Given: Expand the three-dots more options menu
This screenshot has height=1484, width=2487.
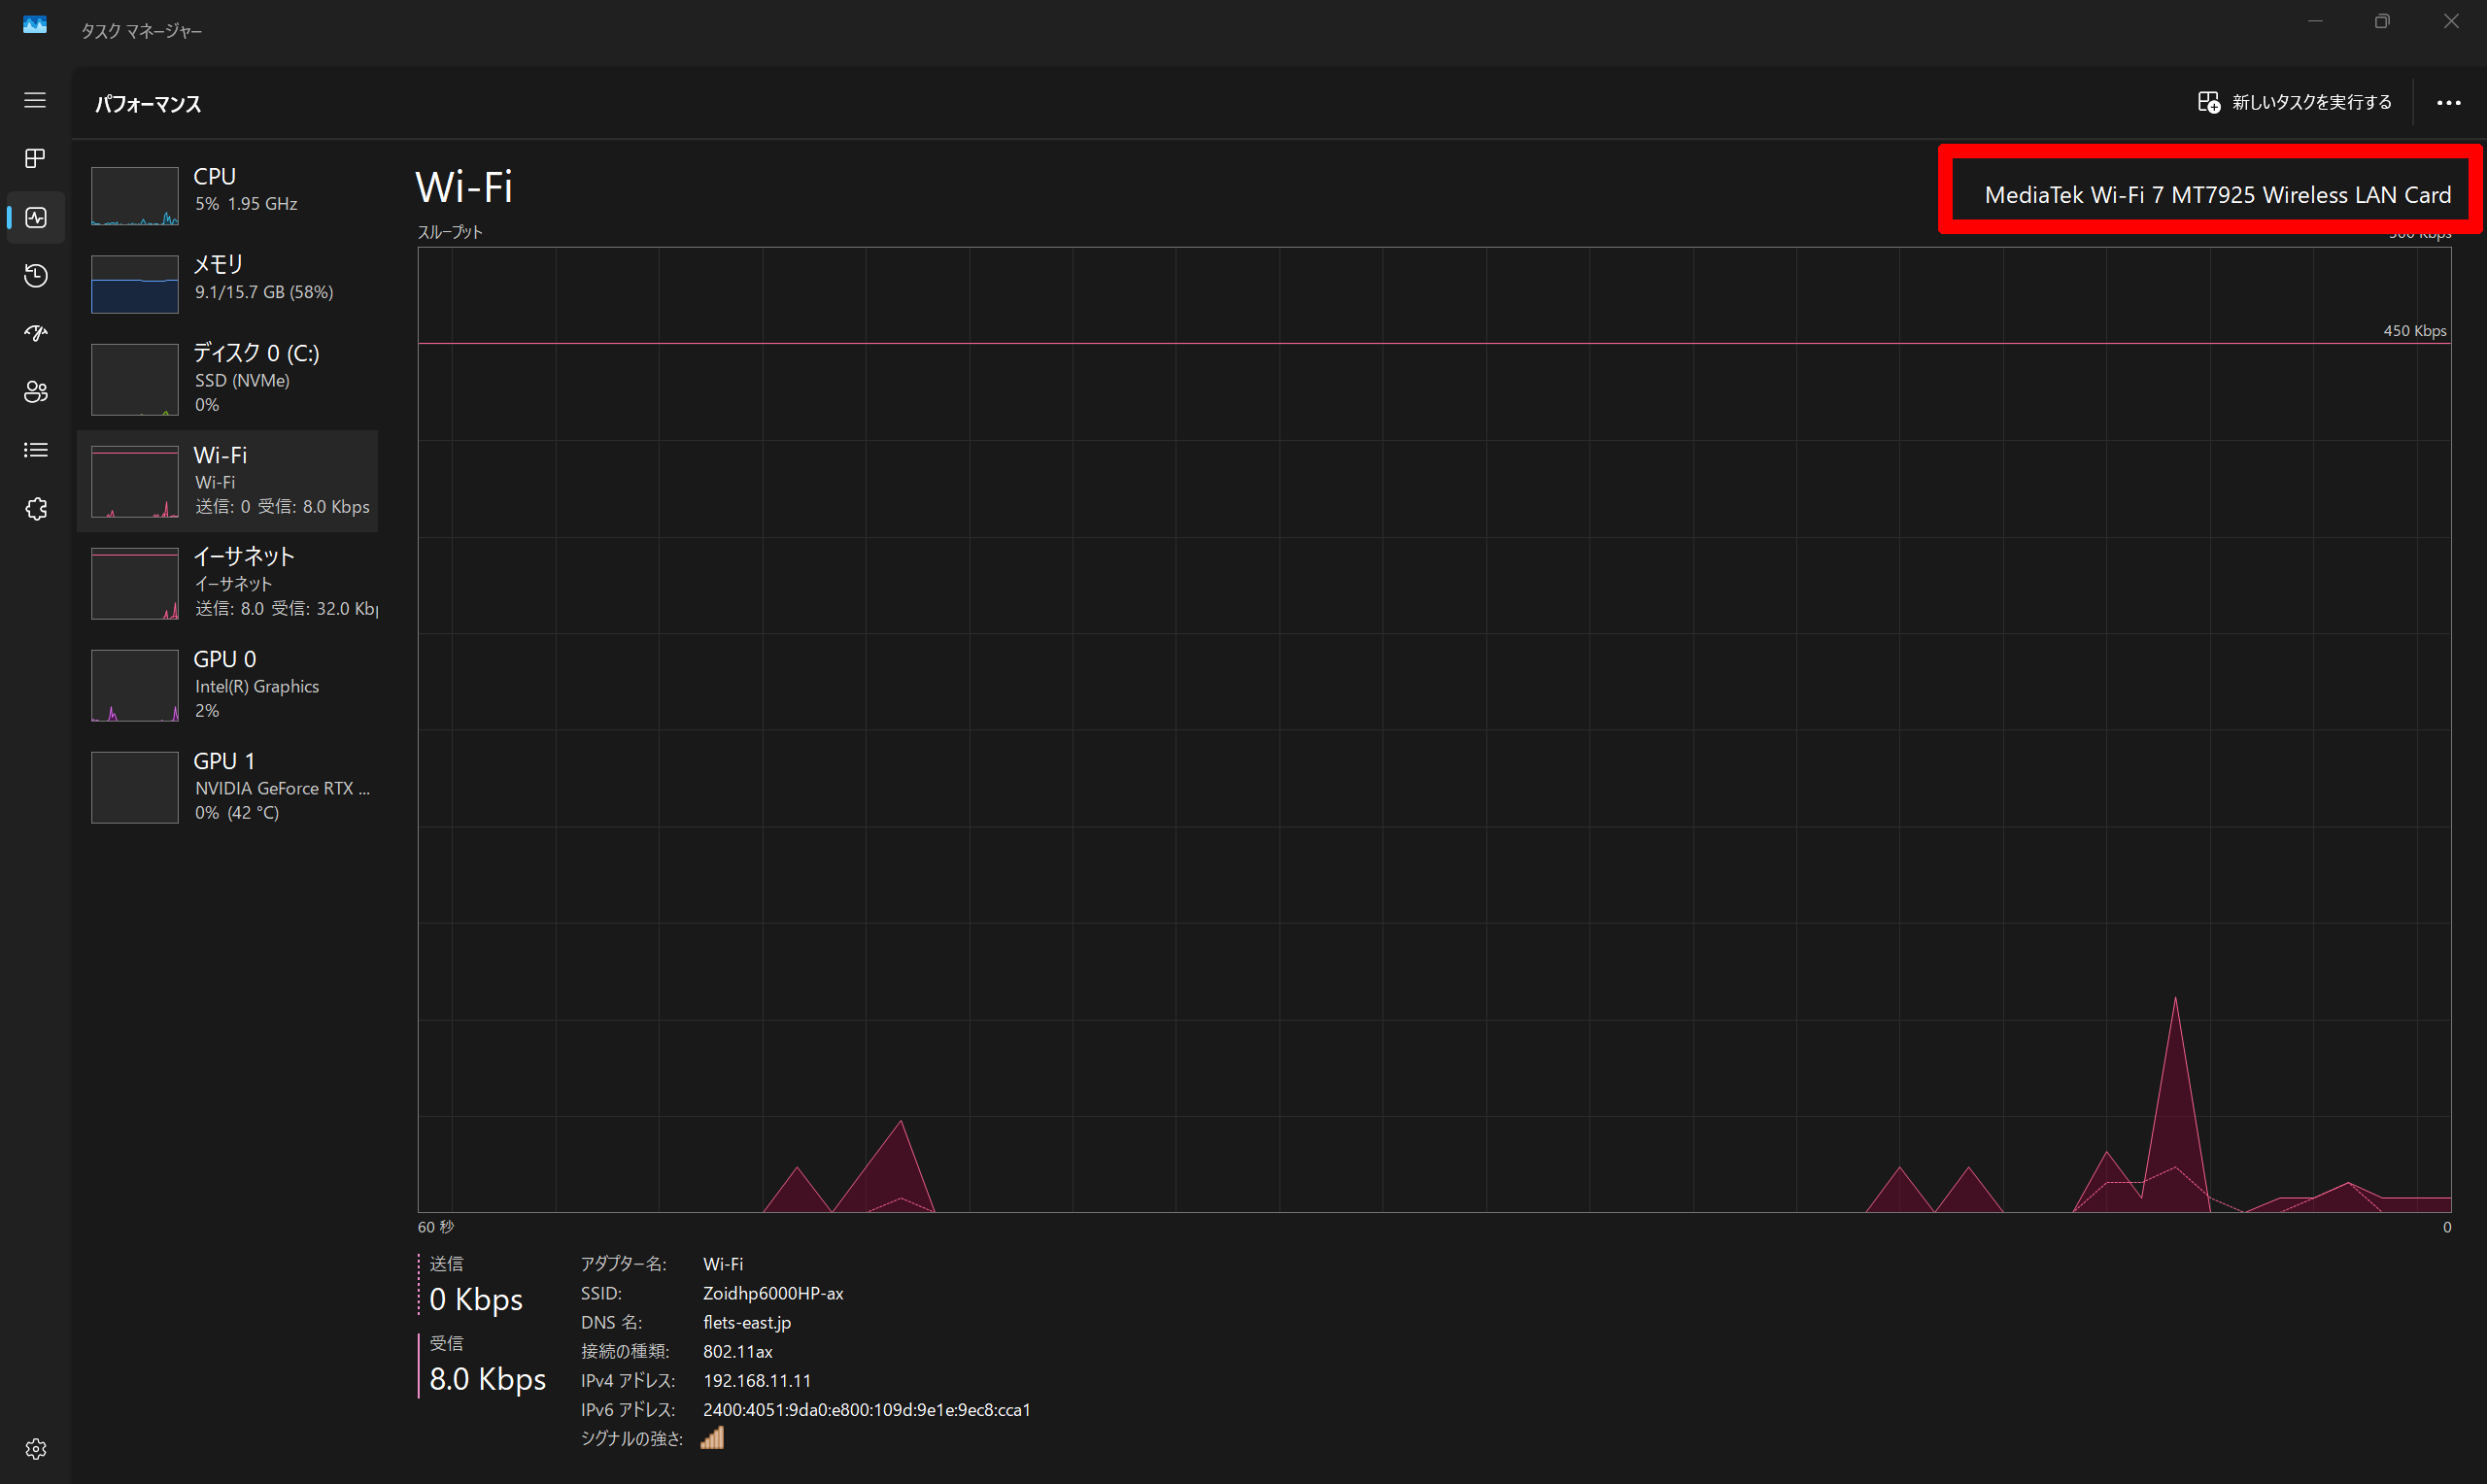Looking at the screenshot, I should pyautogui.click(x=2448, y=103).
